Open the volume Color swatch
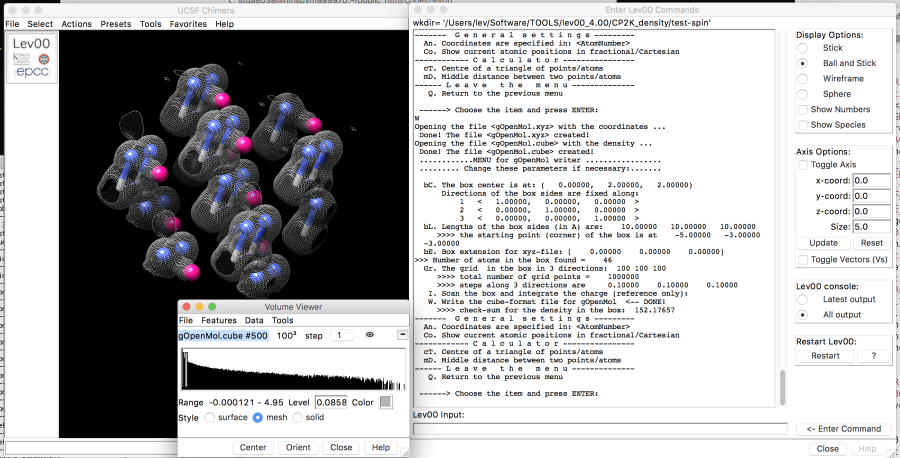900x458 pixels. [x=385, y=402]
